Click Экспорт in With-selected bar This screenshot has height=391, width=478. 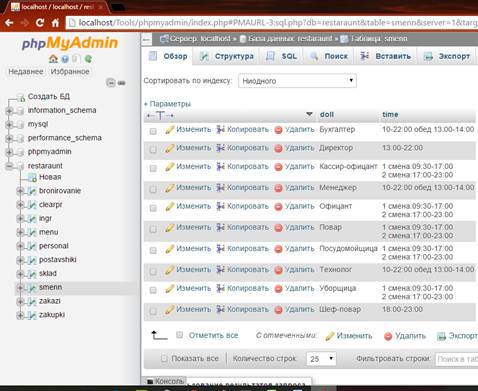coord(457,336)
